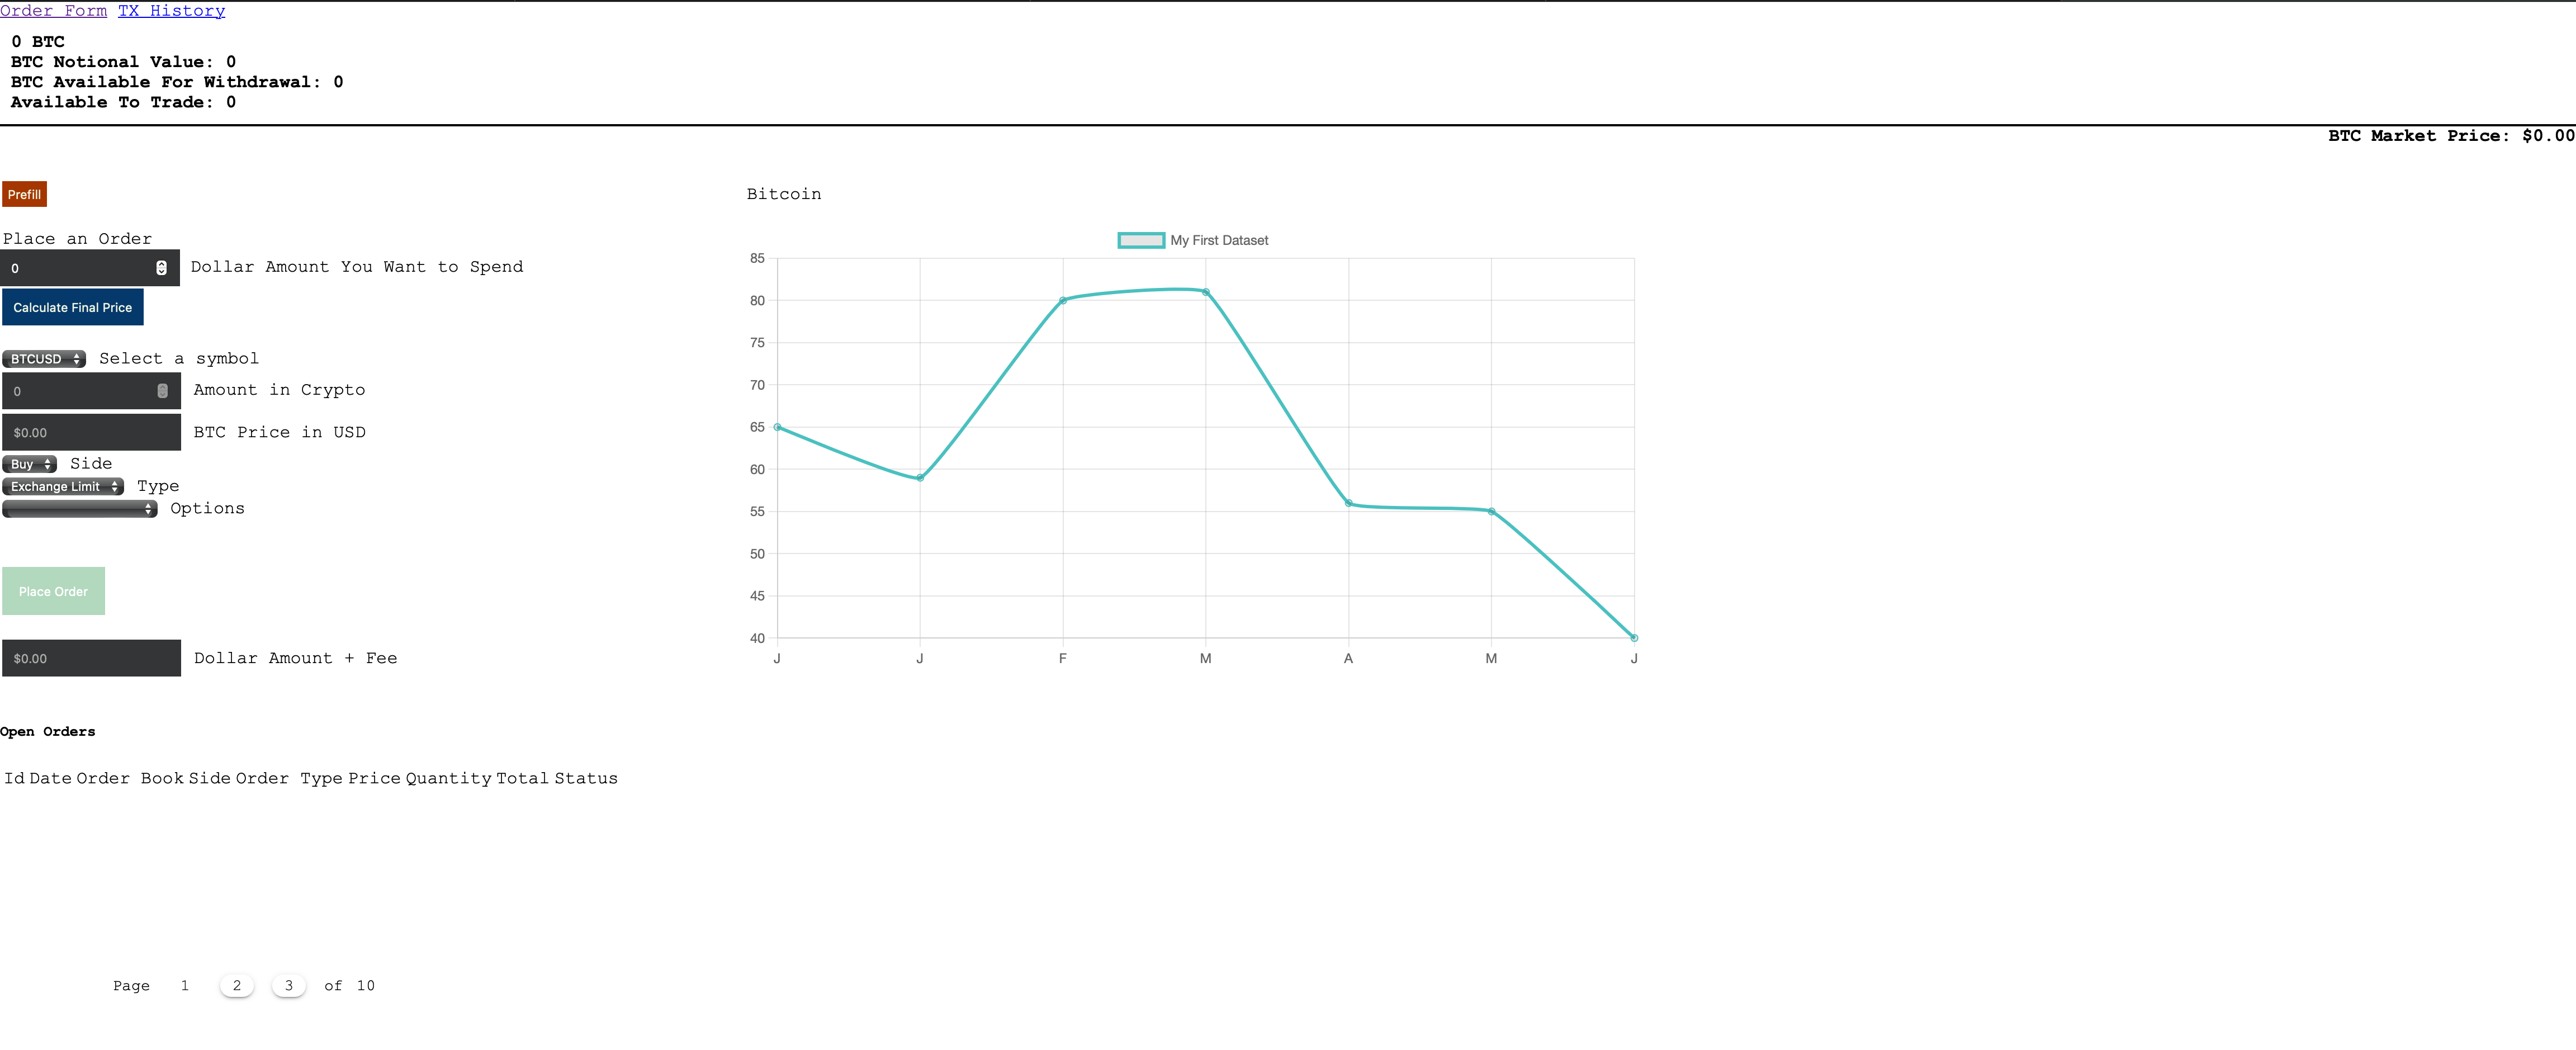Open the TX History link
This screenshot has height=1050, width=2576.
pyautogui.click(x=171, y=10)
